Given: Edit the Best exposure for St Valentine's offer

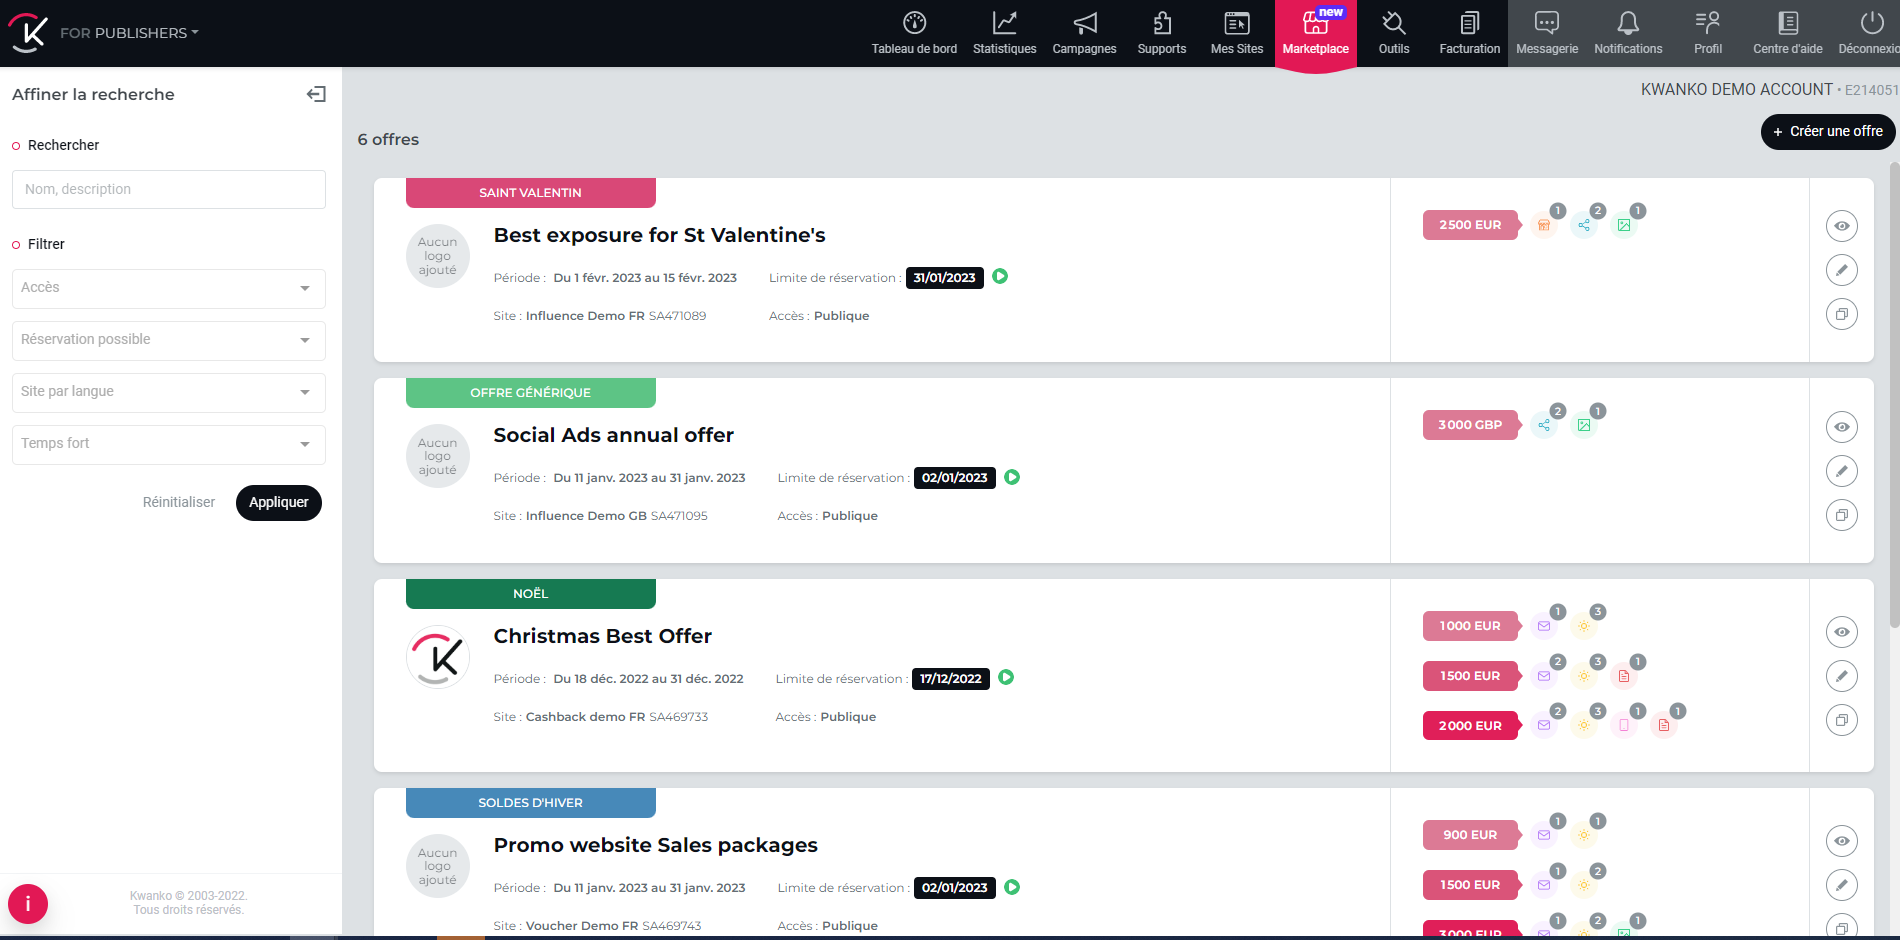Looking at the screenshot, I should [x=1841, y=270].
